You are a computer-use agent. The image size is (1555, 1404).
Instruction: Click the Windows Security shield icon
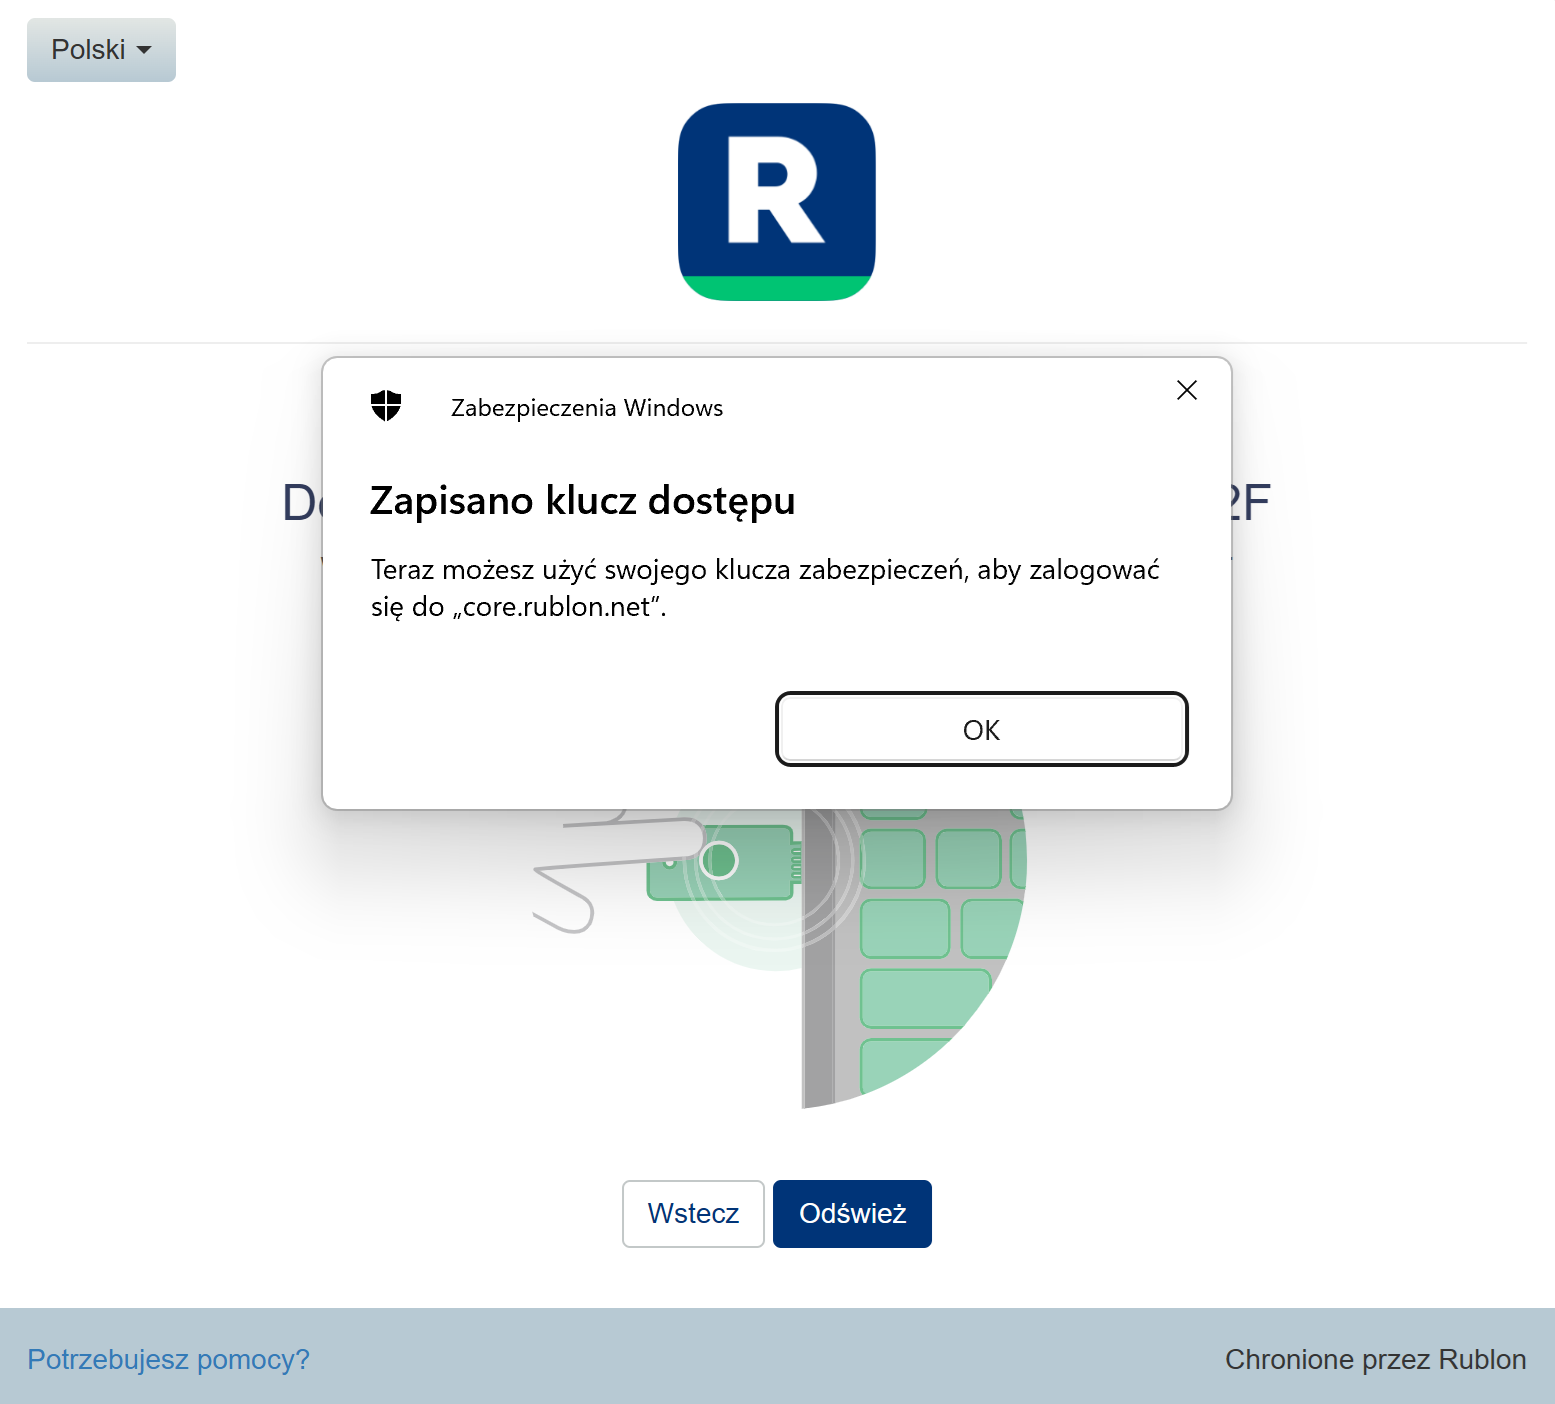tap(386, 406)
